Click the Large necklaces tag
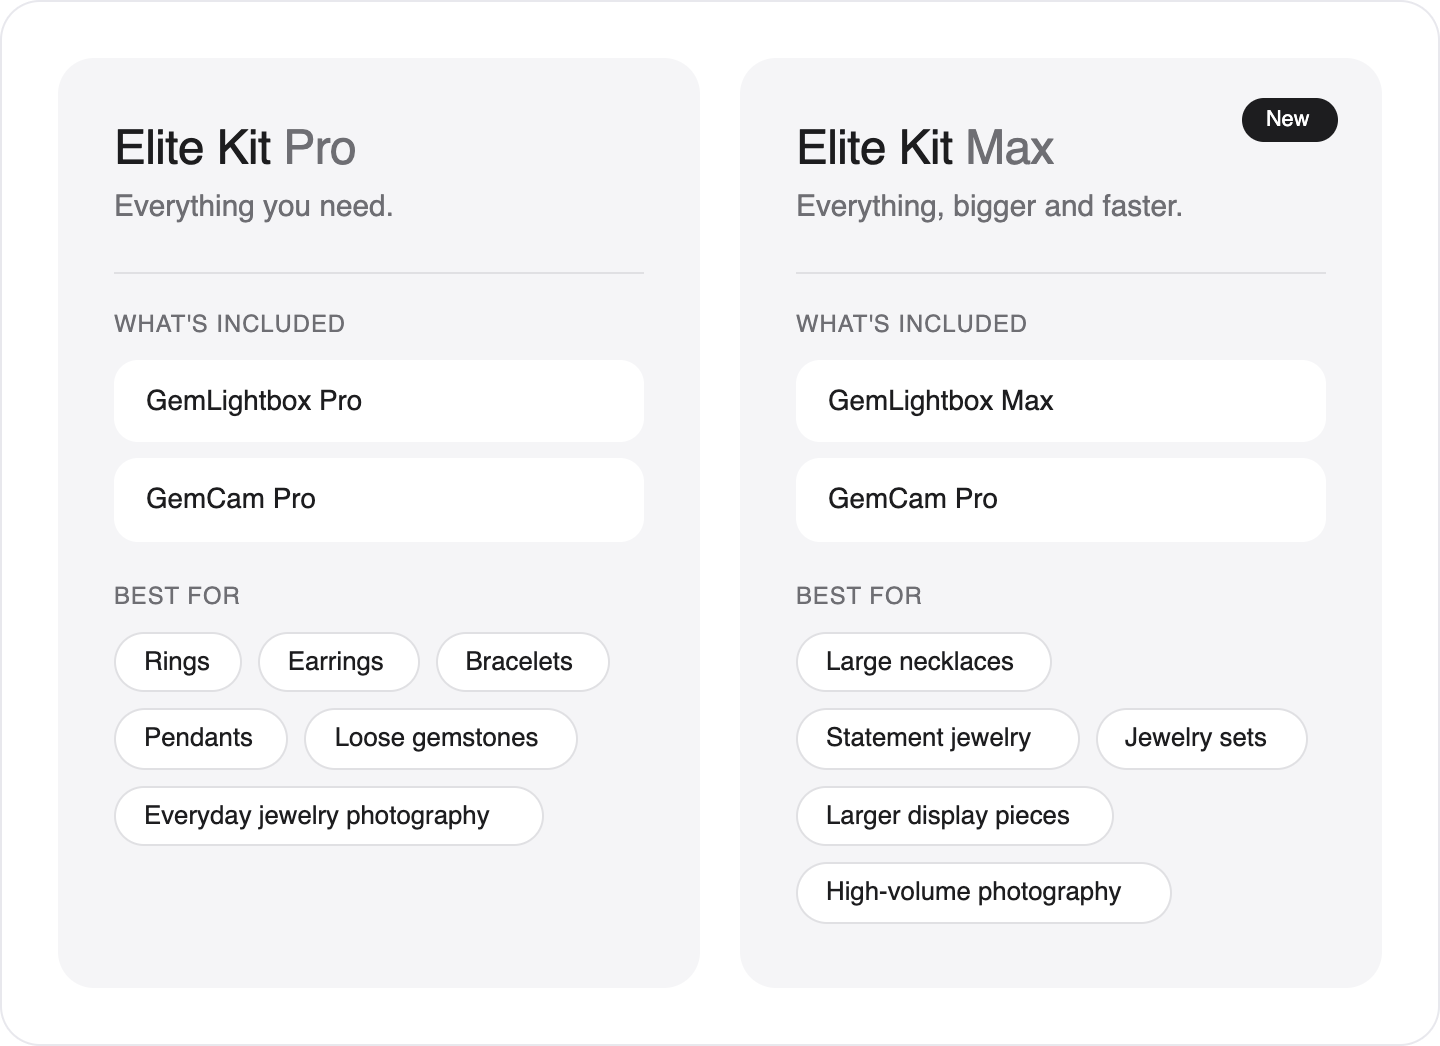 923,662
